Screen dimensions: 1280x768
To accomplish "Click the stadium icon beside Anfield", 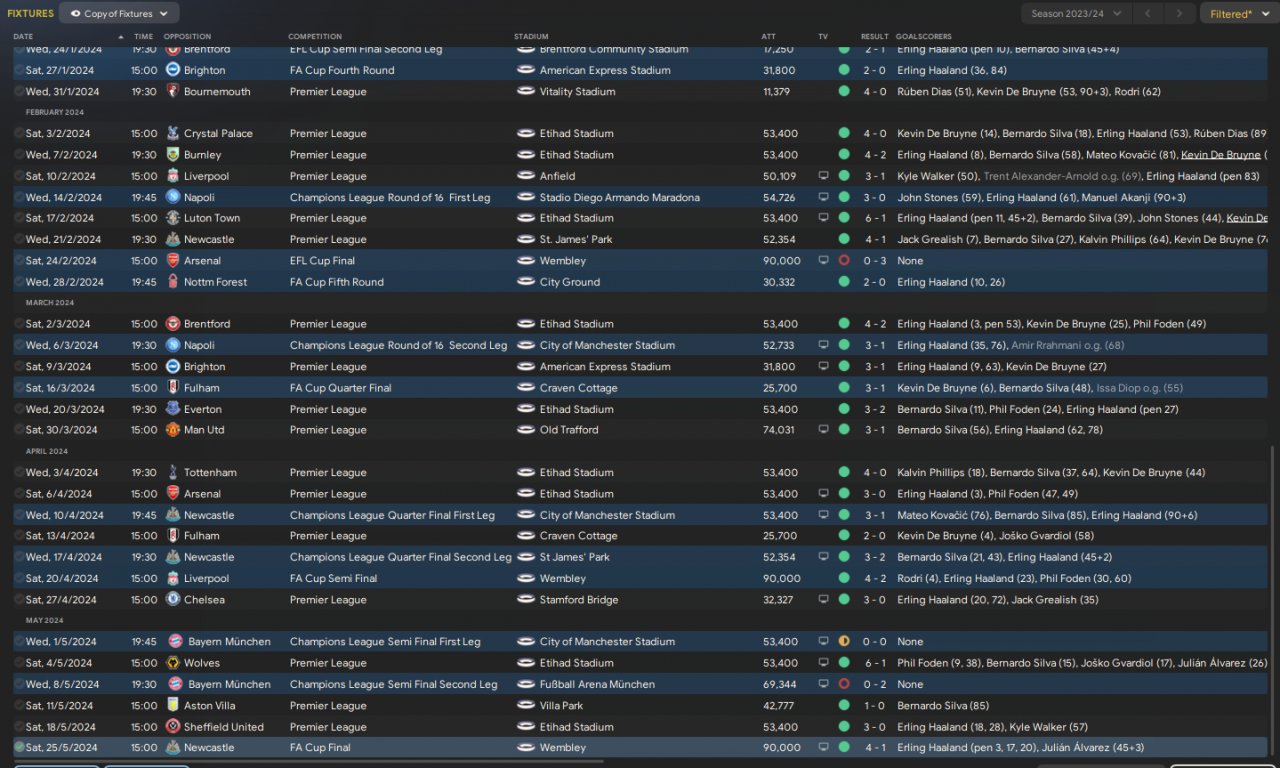I will [x=526, y=176].
